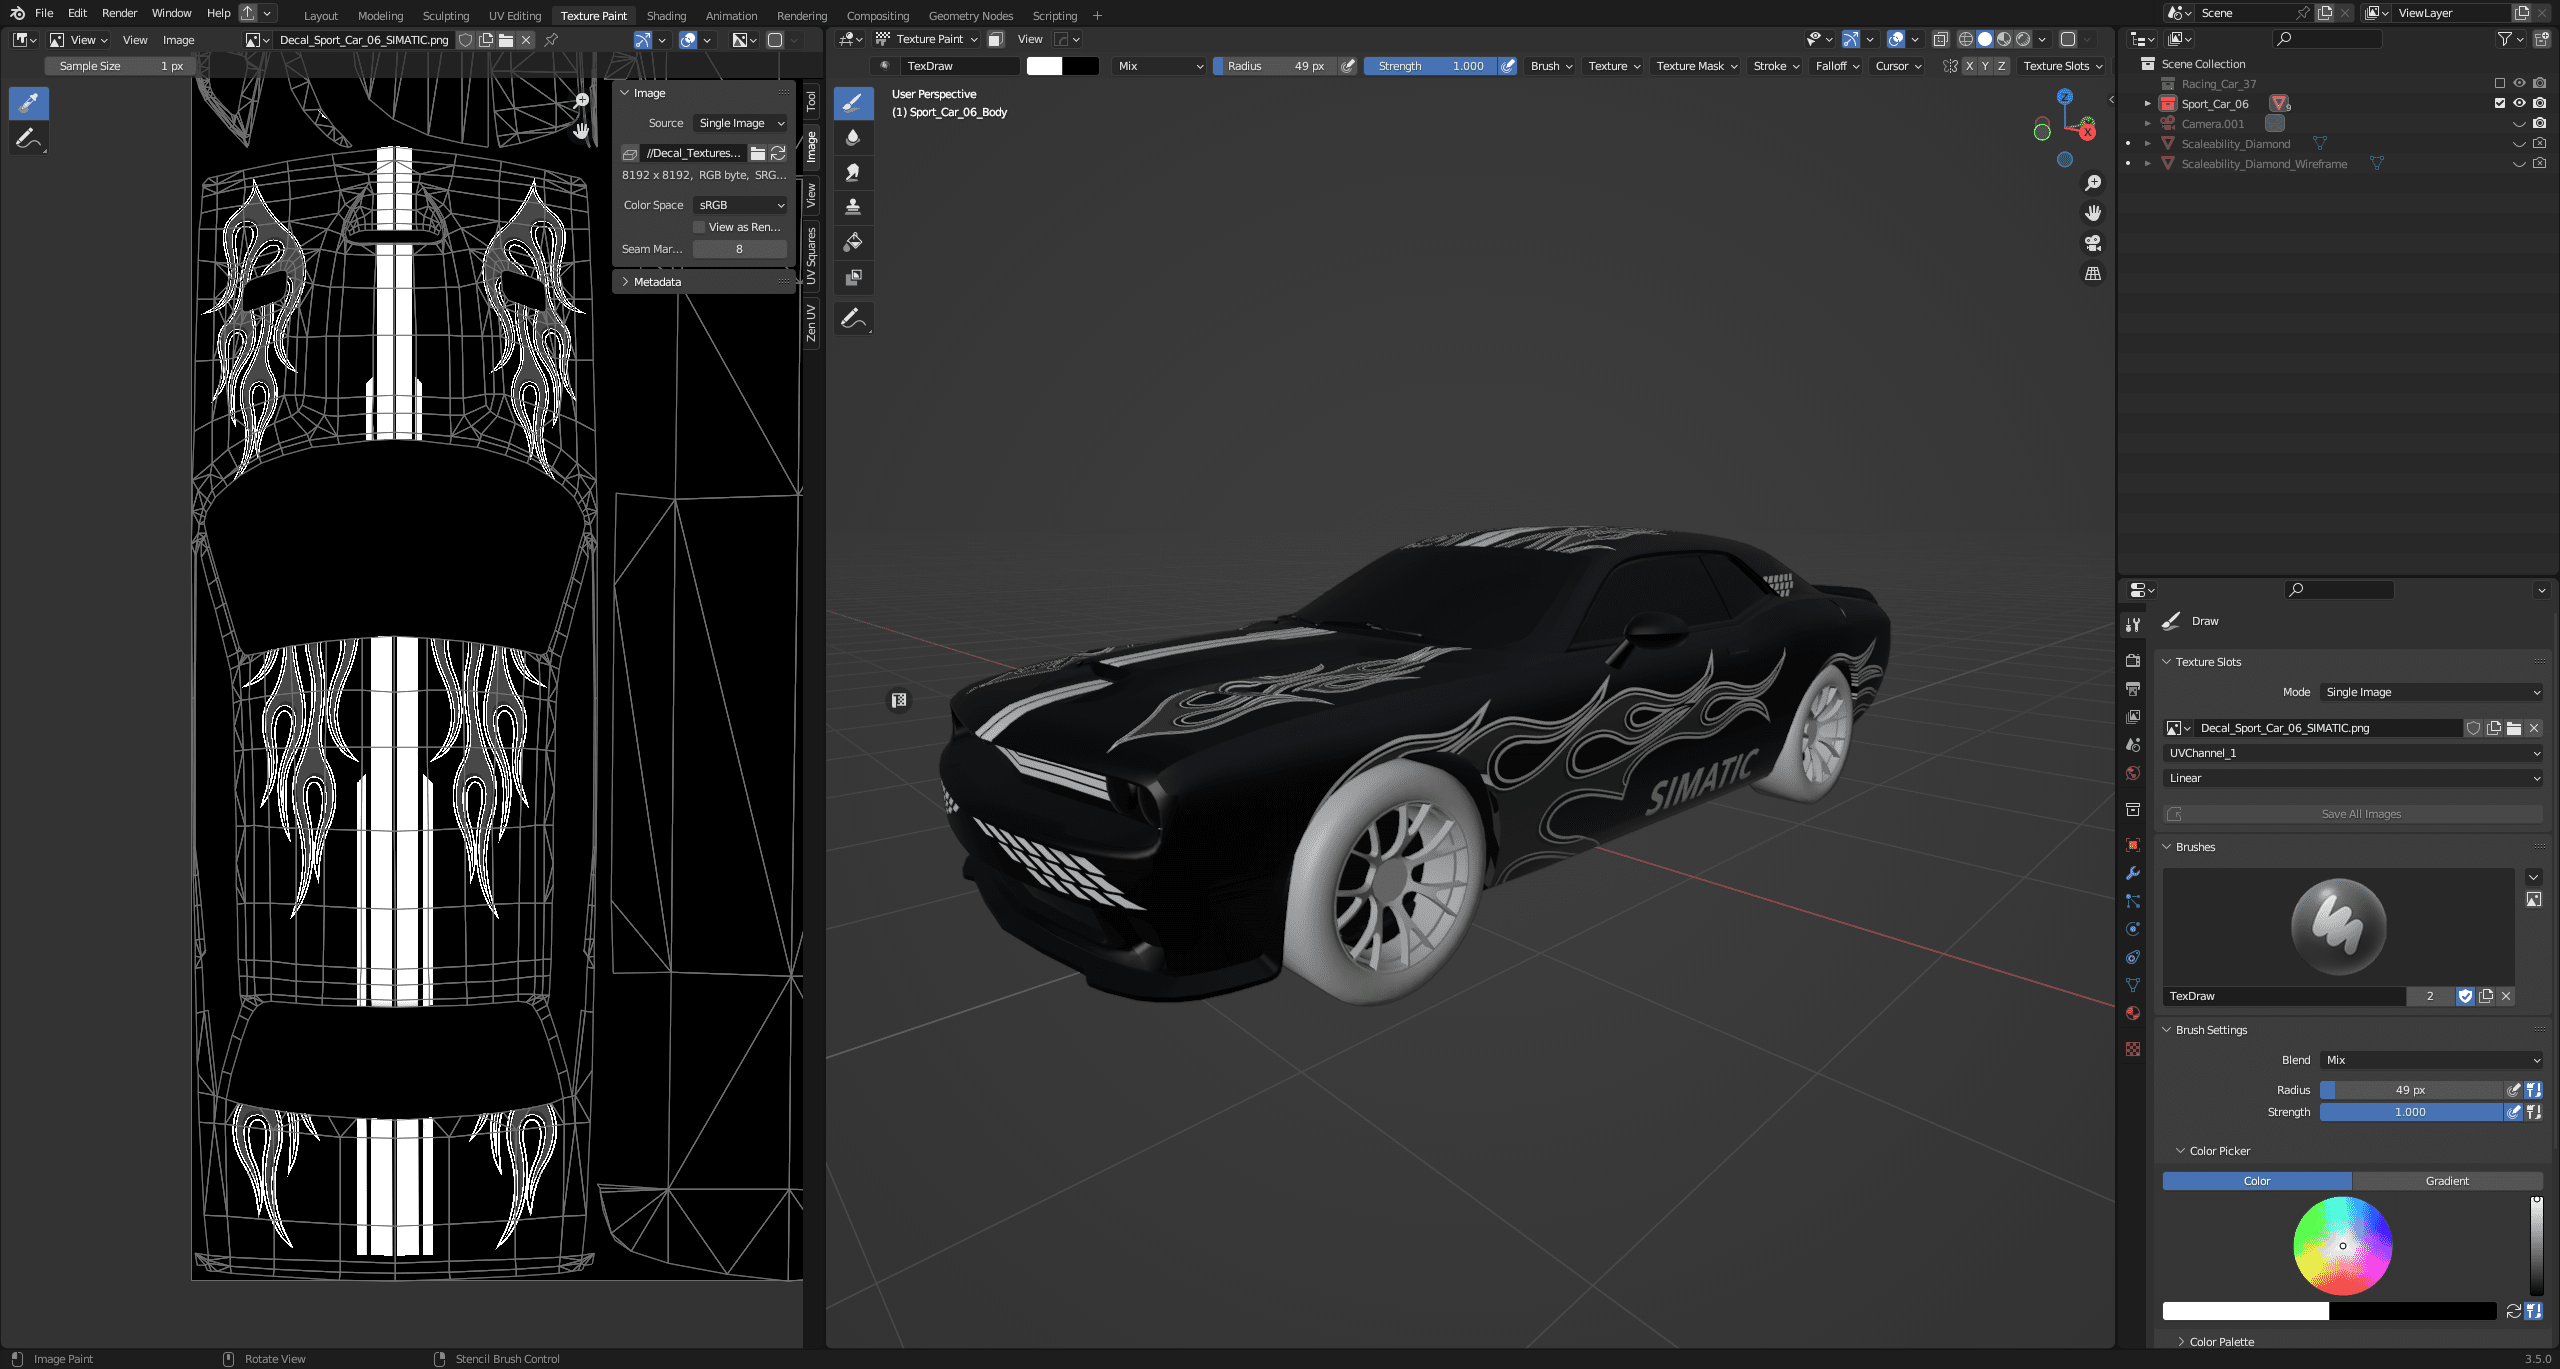Toggle X-axis symmetry button
The height and width of the screenshot is (1369, 2560).
1969,66
